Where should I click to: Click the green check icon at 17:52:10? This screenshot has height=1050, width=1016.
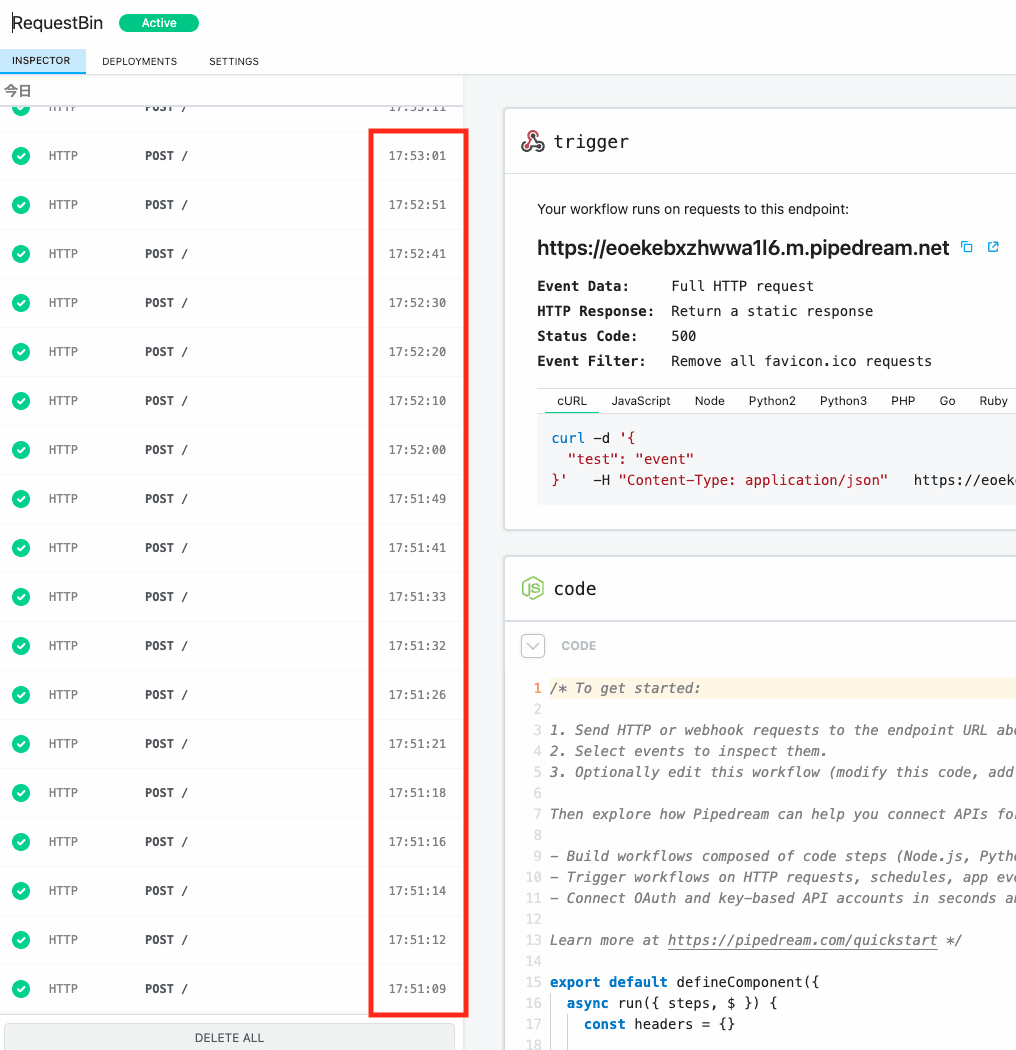[x=21, y=400]
